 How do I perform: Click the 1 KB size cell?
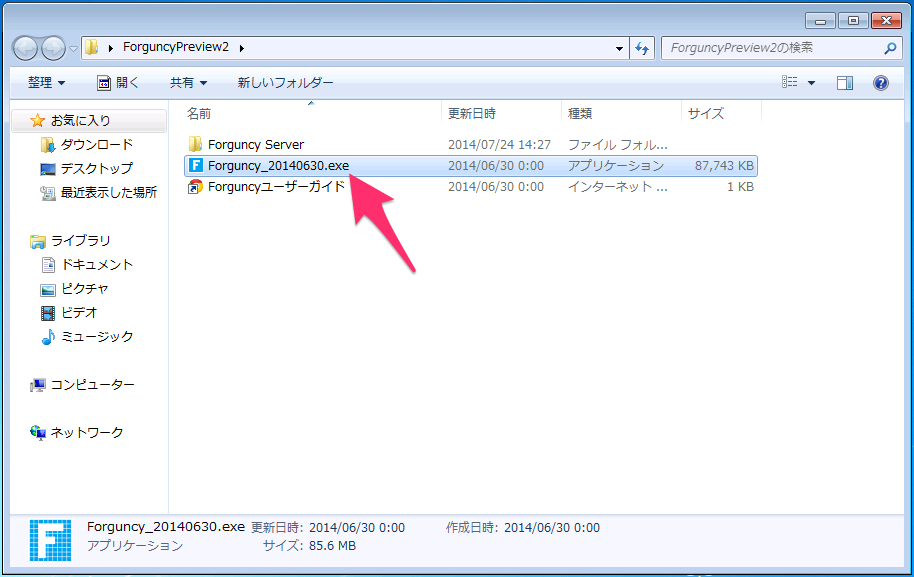pos(740,187)
